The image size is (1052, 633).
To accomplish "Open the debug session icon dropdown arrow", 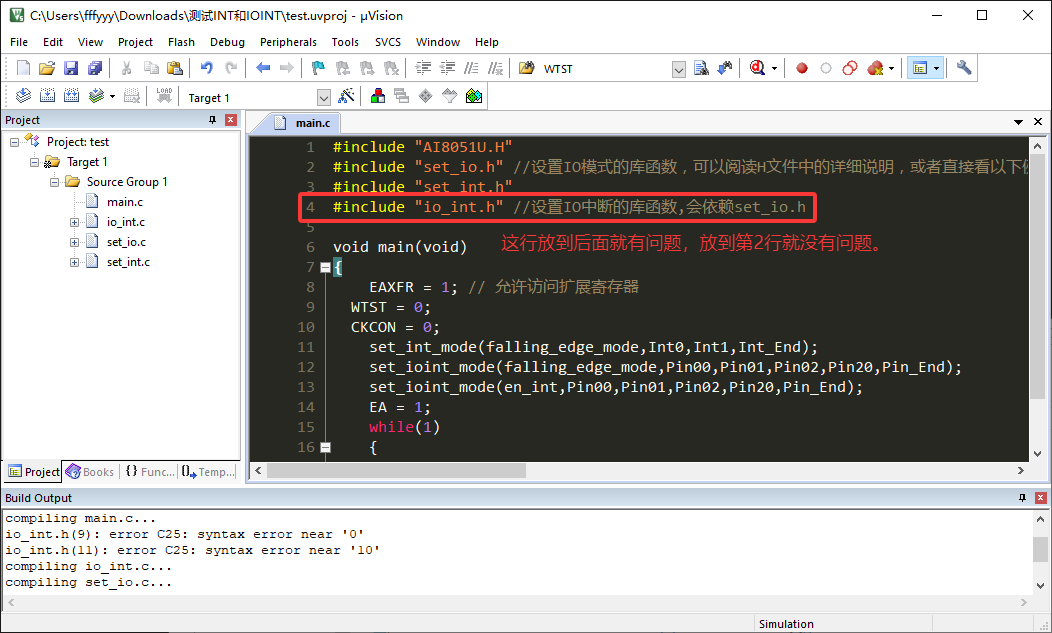I will click(x=774, y=68).
